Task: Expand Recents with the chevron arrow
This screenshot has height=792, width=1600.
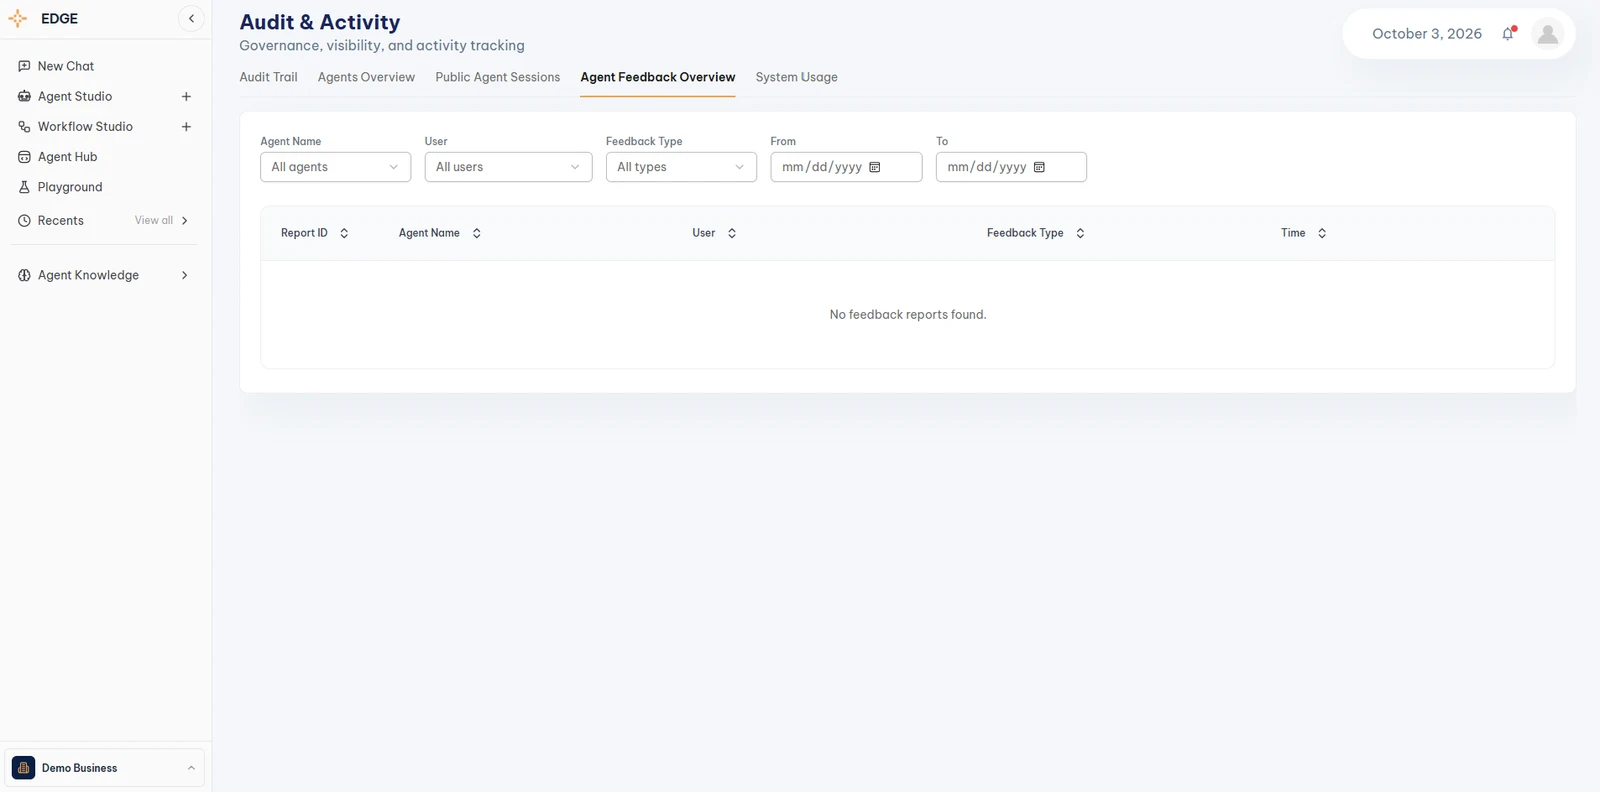Action: click(x=184, y=221)
